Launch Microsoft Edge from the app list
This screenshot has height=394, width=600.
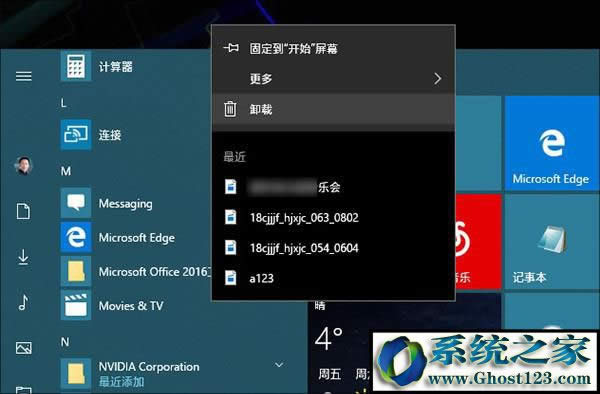click(x=76, y=237)
